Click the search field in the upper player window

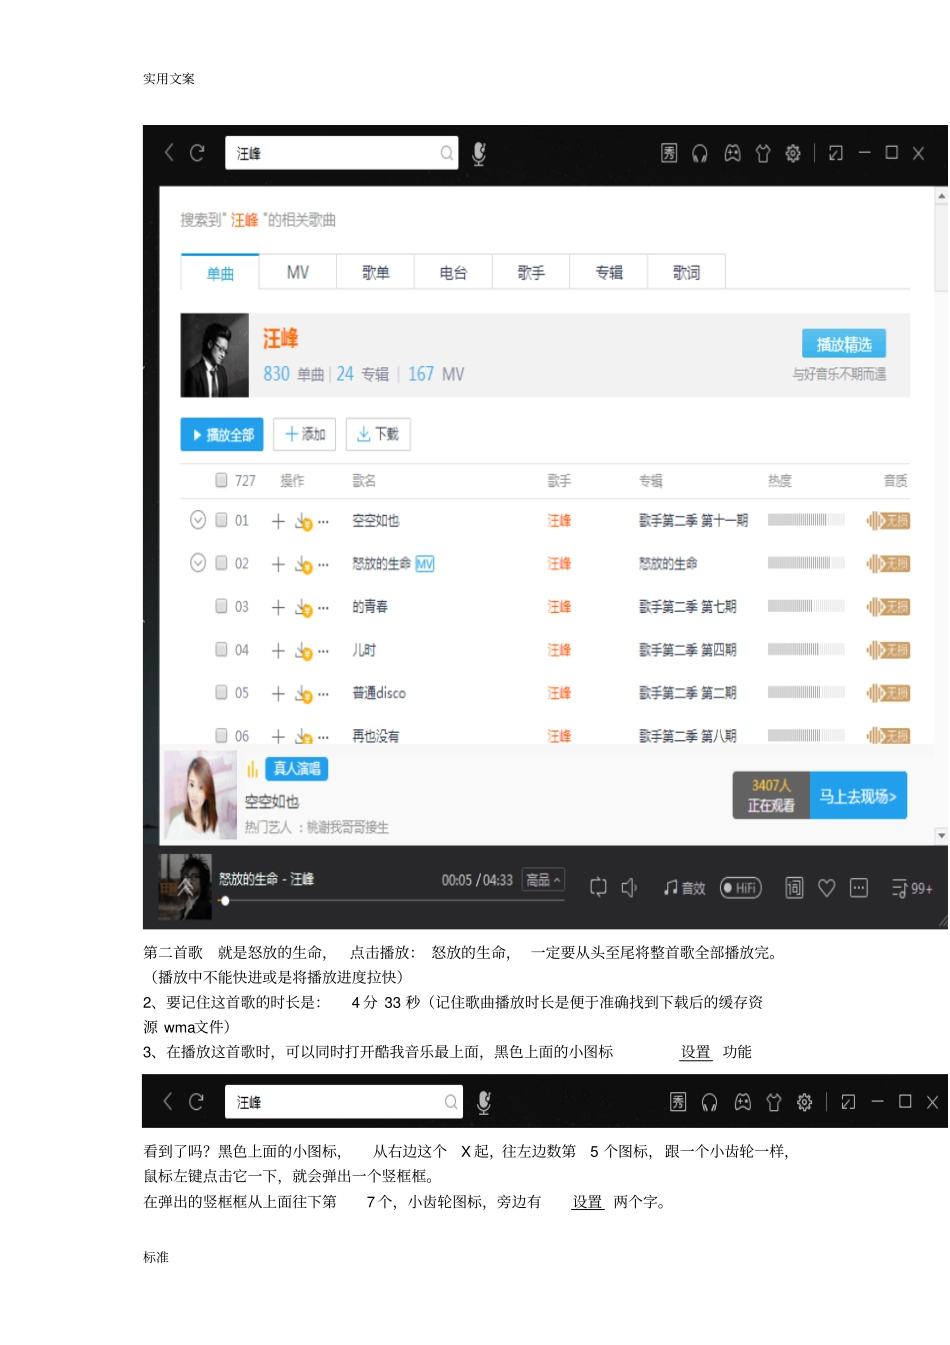coord(341,153)
